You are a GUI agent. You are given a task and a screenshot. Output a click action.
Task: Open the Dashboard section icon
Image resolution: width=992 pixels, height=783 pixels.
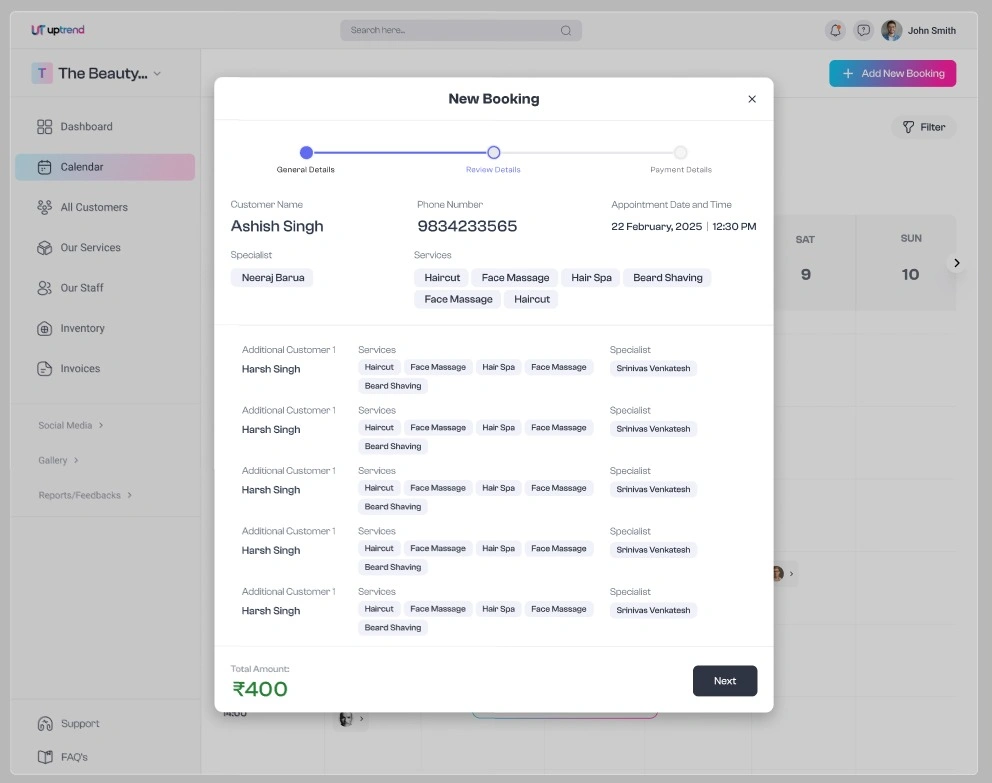tap(44, 126)
